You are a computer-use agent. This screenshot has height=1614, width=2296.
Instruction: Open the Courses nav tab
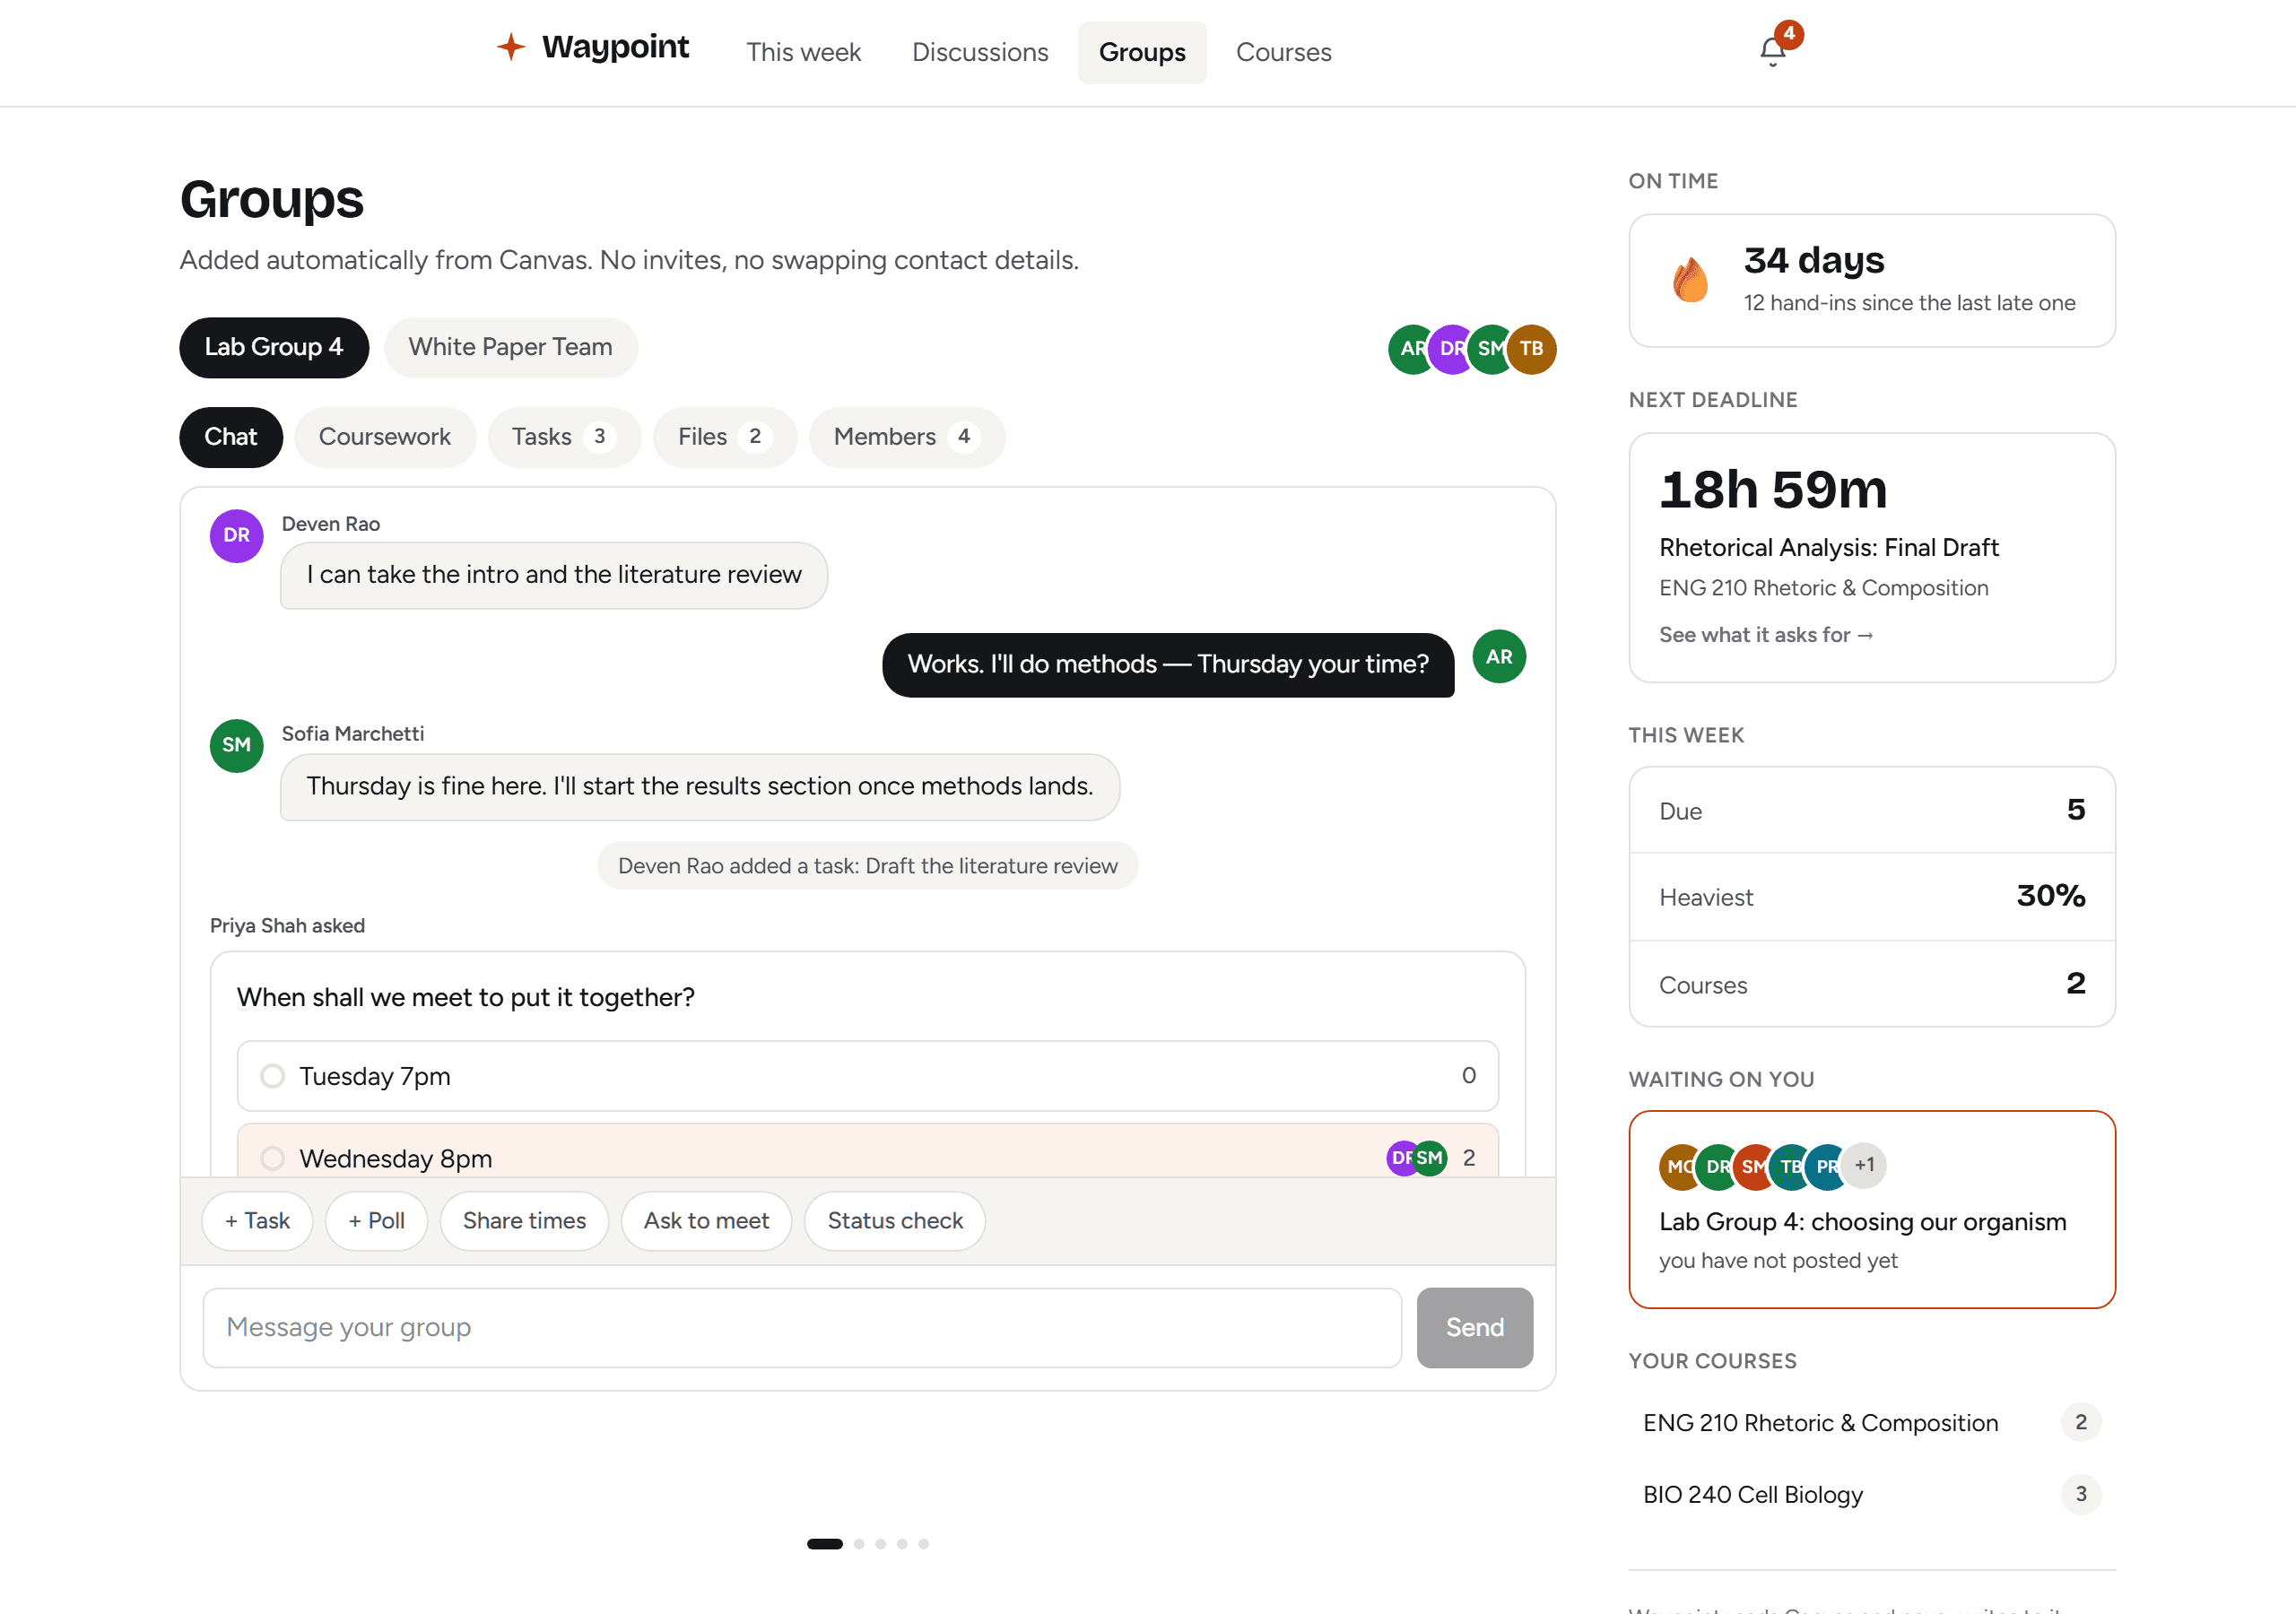point(1283,52)
